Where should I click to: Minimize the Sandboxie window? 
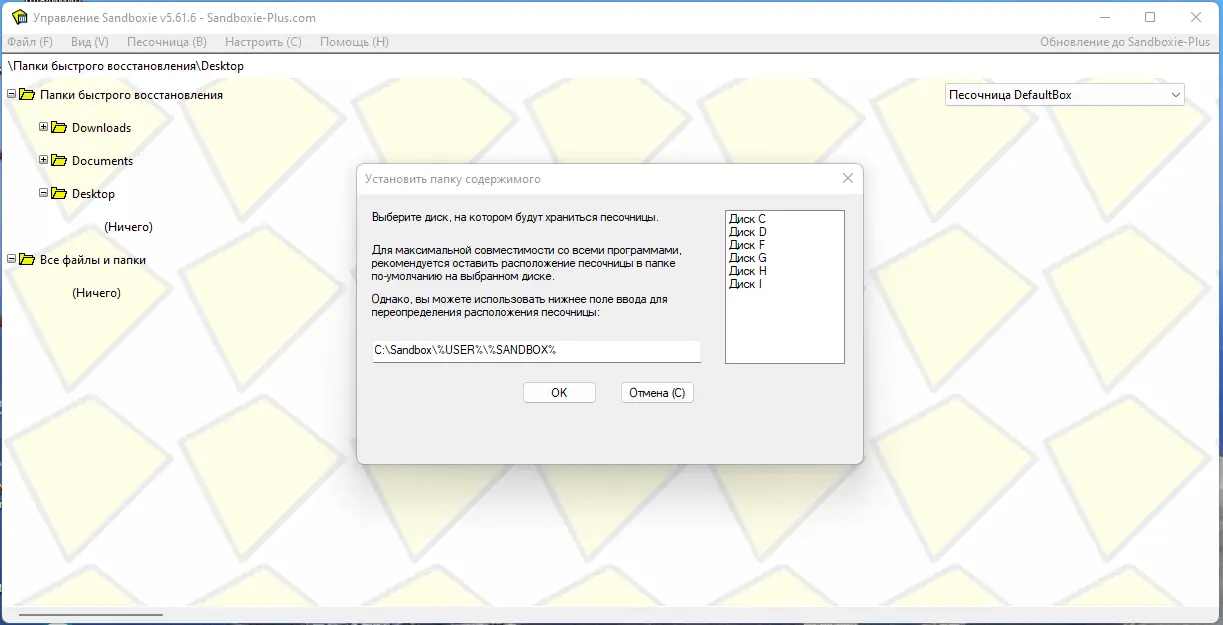pos(1105,17)
